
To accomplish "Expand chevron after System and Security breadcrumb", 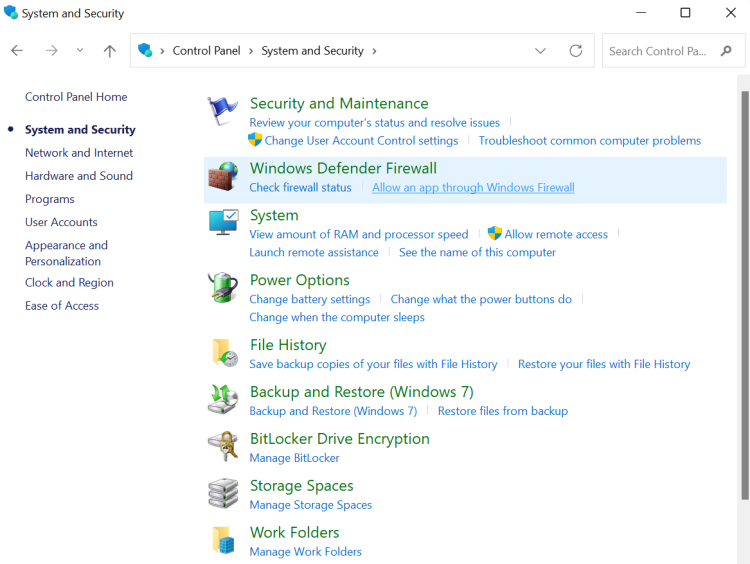I will [x=374, y=51].
